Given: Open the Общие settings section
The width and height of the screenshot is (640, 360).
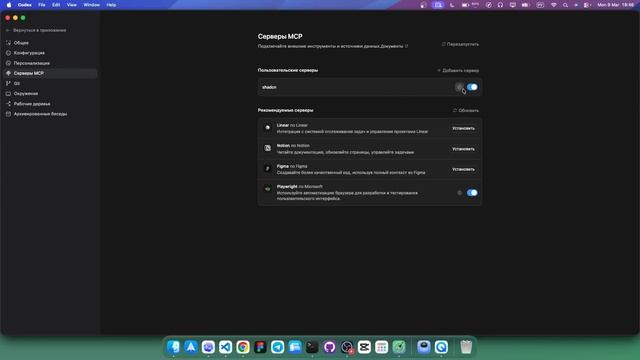Looking at the screenshot, I should coord(21,43).
